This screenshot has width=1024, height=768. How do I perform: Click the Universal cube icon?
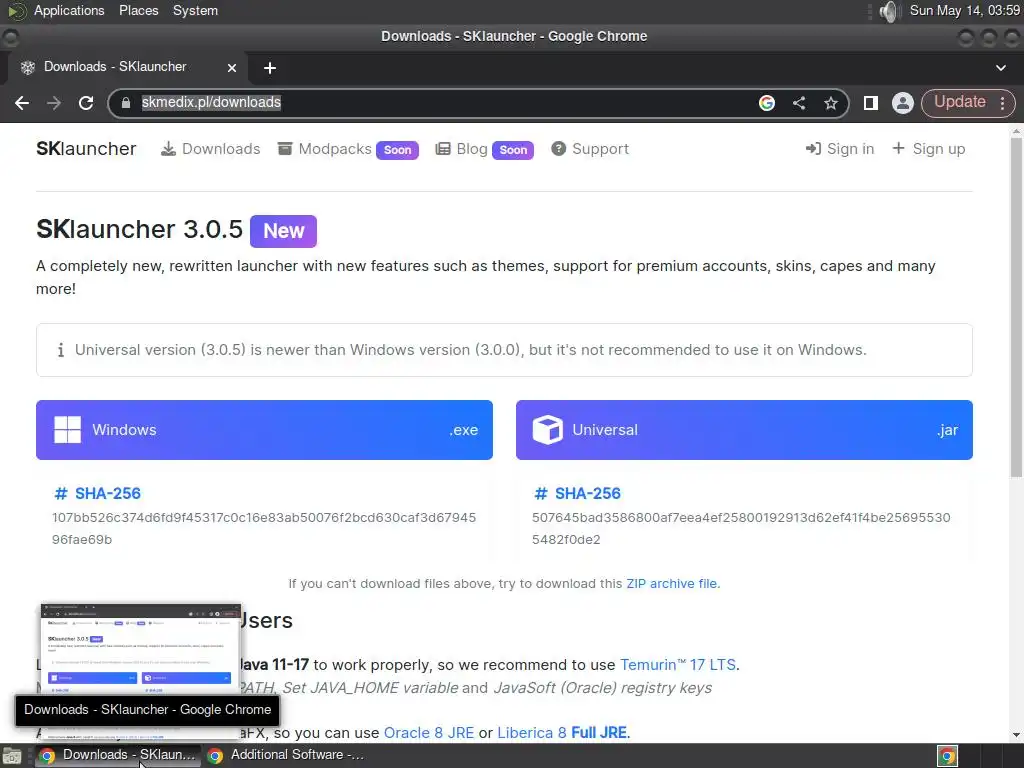[x=547, y=430]
